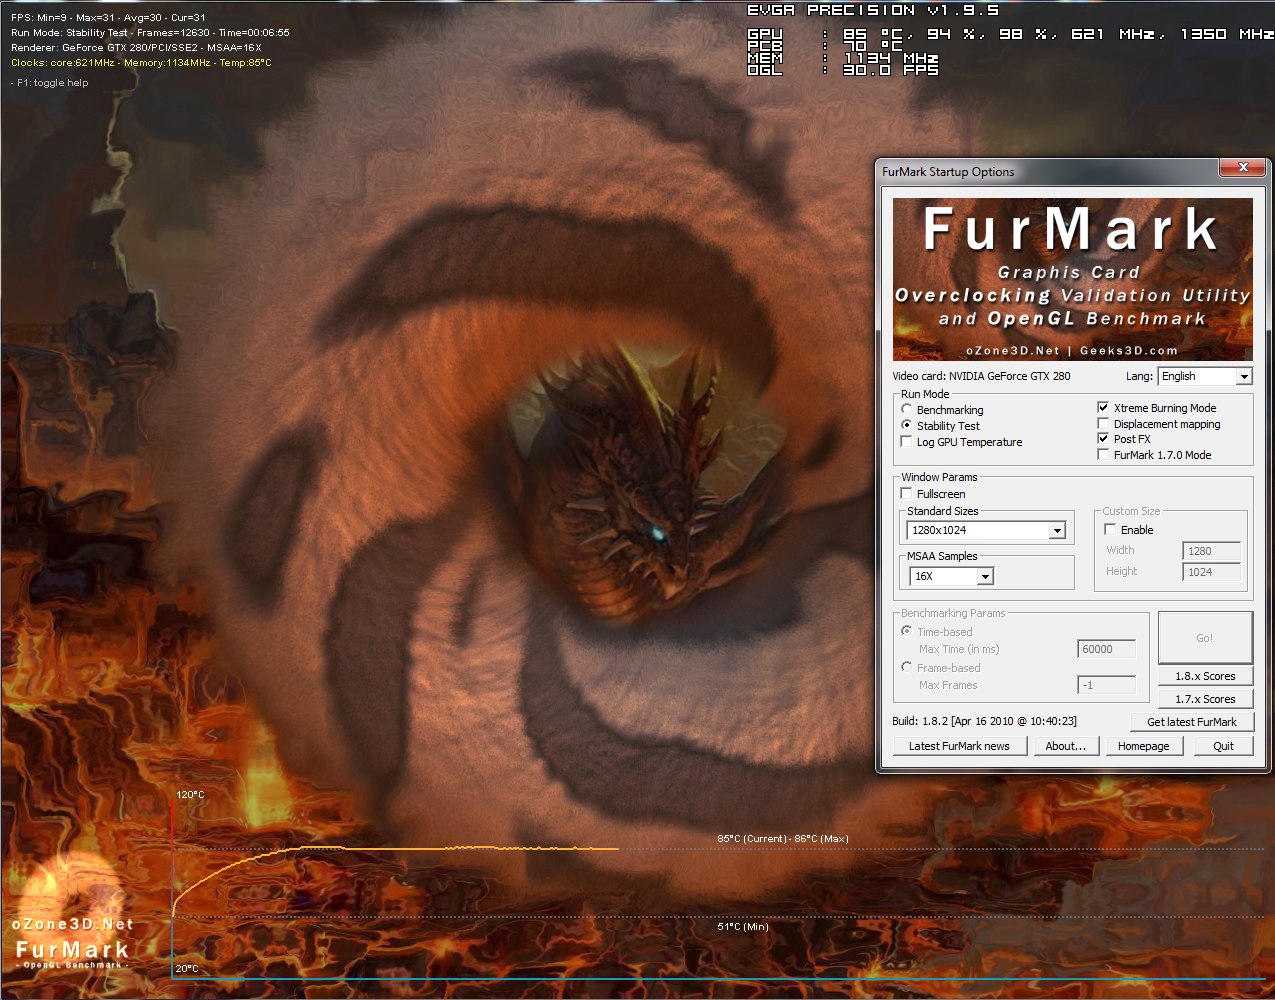Image resolution: width=1275 pixels, height=1000 pixels.
Task: Select the Frame-based benchmarking radio button
Action: coord(907,668)
